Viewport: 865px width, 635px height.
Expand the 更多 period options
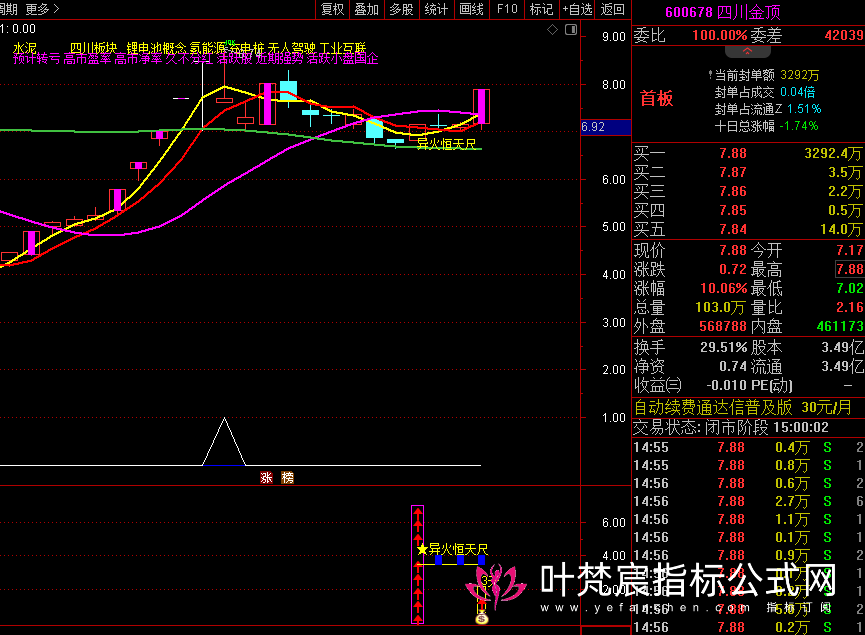click(x=42, y=9)
